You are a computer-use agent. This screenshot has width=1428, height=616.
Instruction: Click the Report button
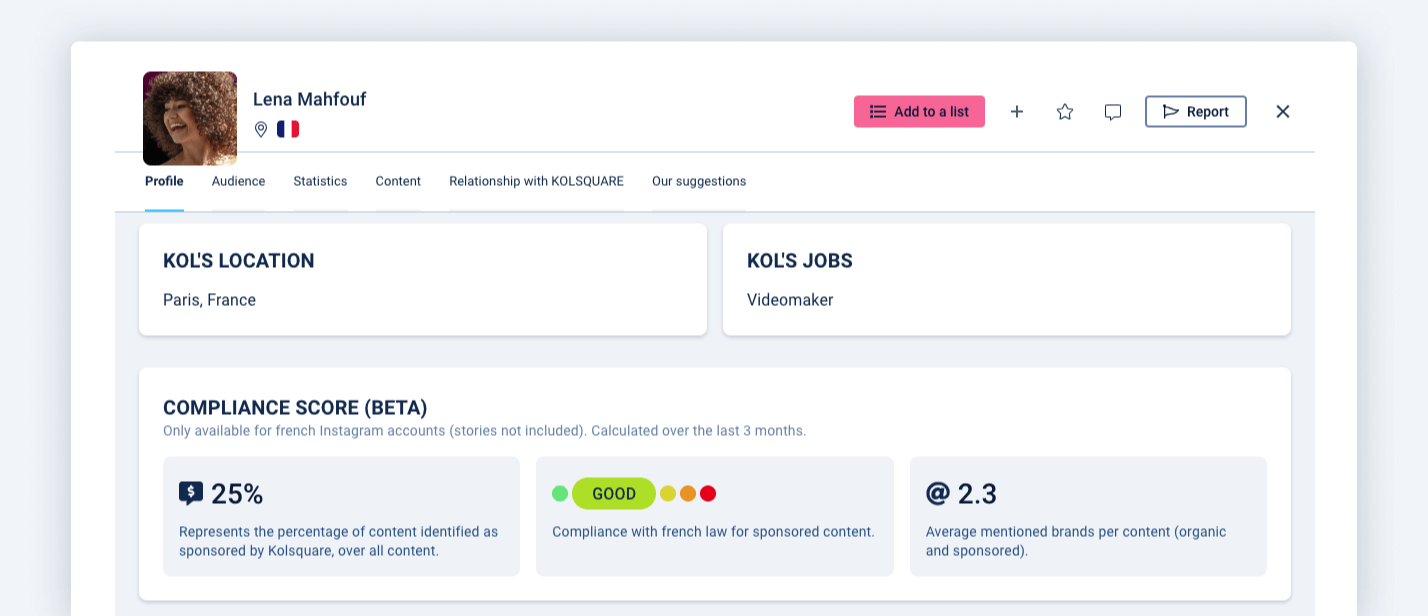click(x=1196, y=111)
